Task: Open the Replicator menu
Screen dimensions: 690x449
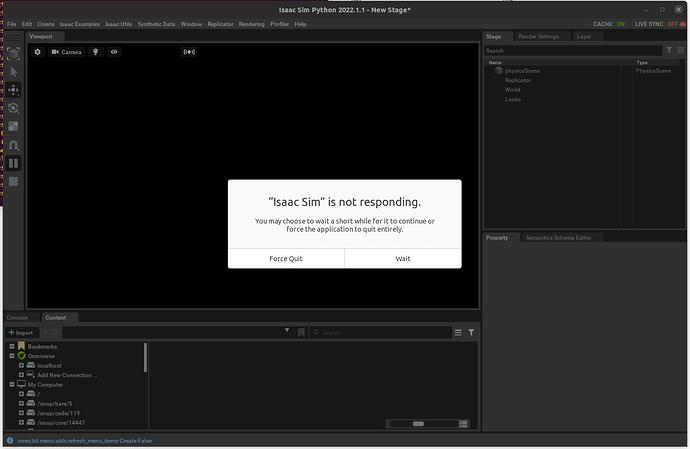Action: 220,24
